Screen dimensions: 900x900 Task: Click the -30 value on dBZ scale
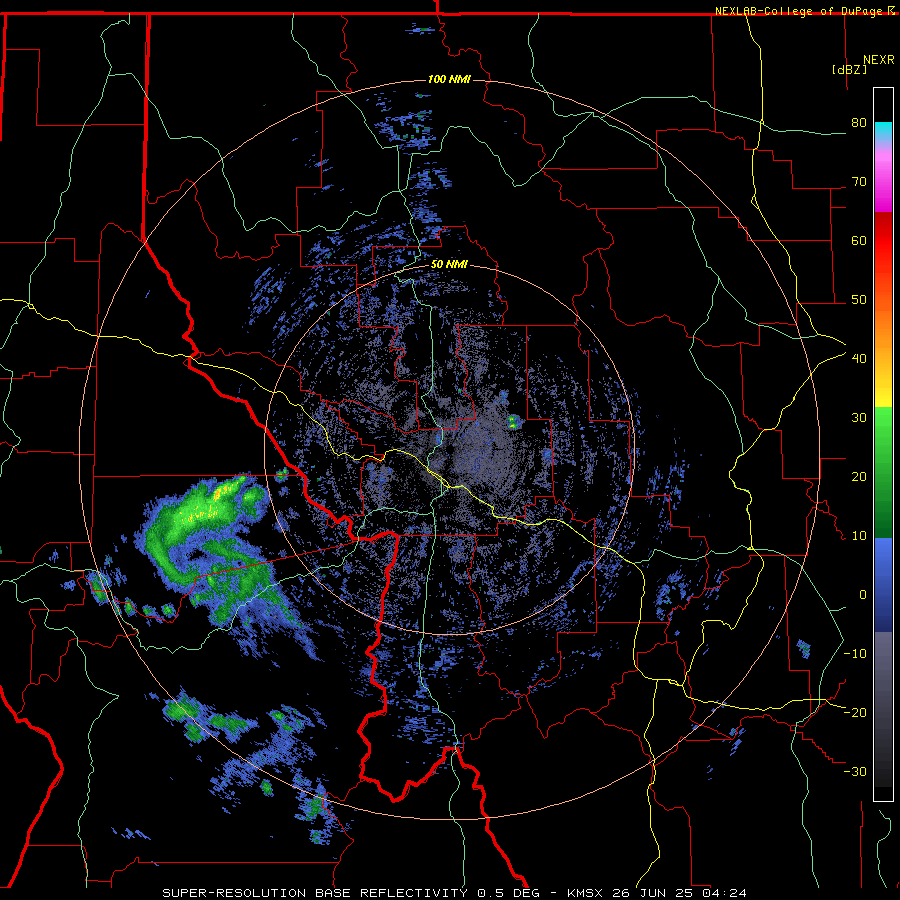point(855,772)
